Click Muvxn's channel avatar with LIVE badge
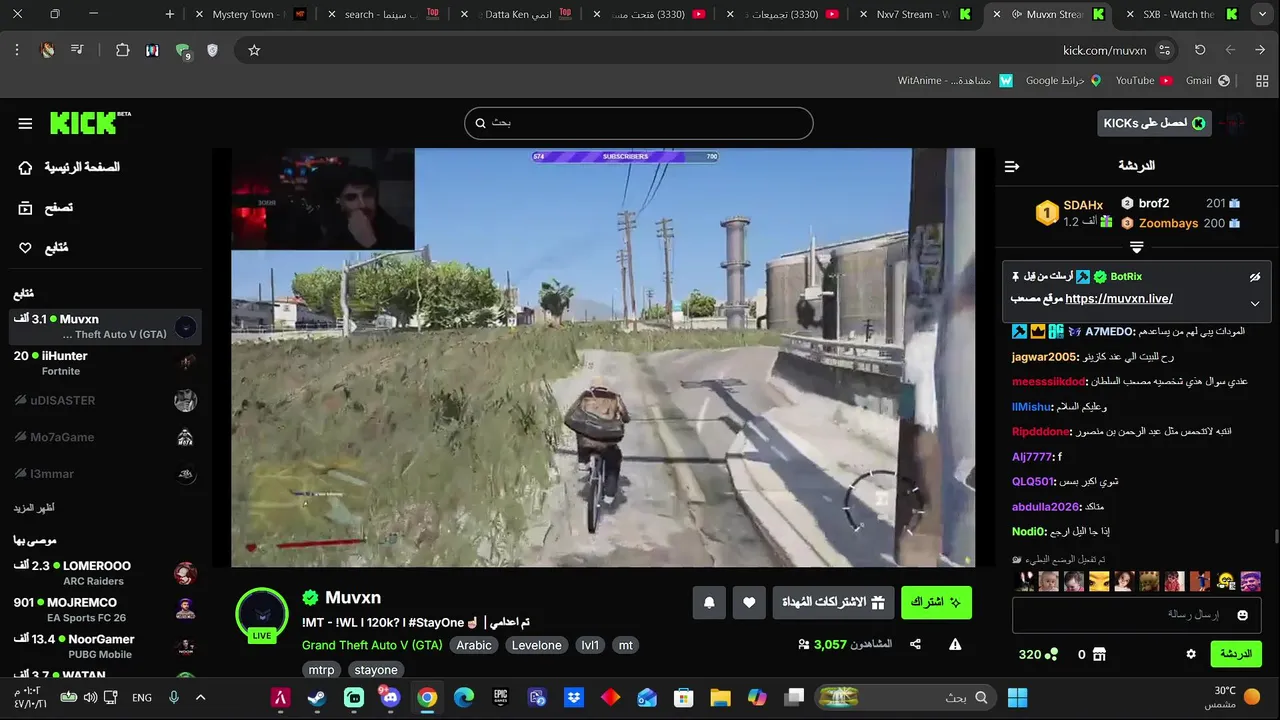 tap(261, 613)
